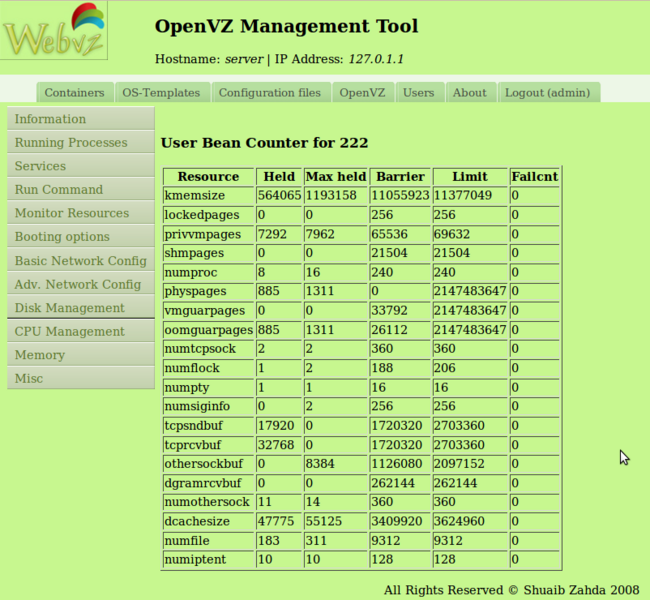The image size is (650, 600).
Task: Select the oomguarpages resource cell
Action: tap(209, 330)
